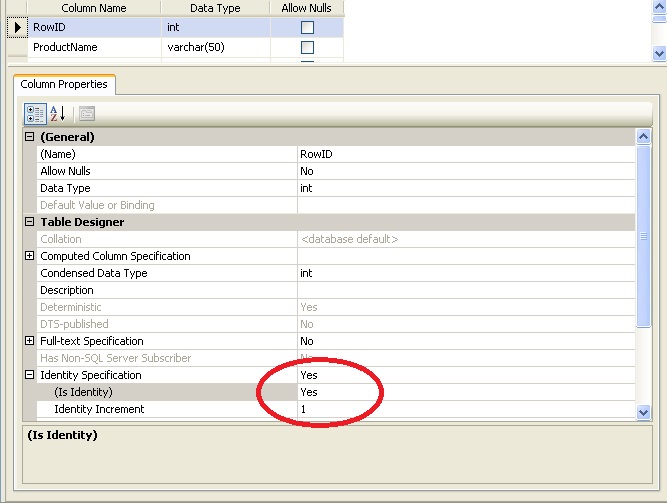Click the Column Name header
This screenshot has height=503, width=667.
(94, 8)
